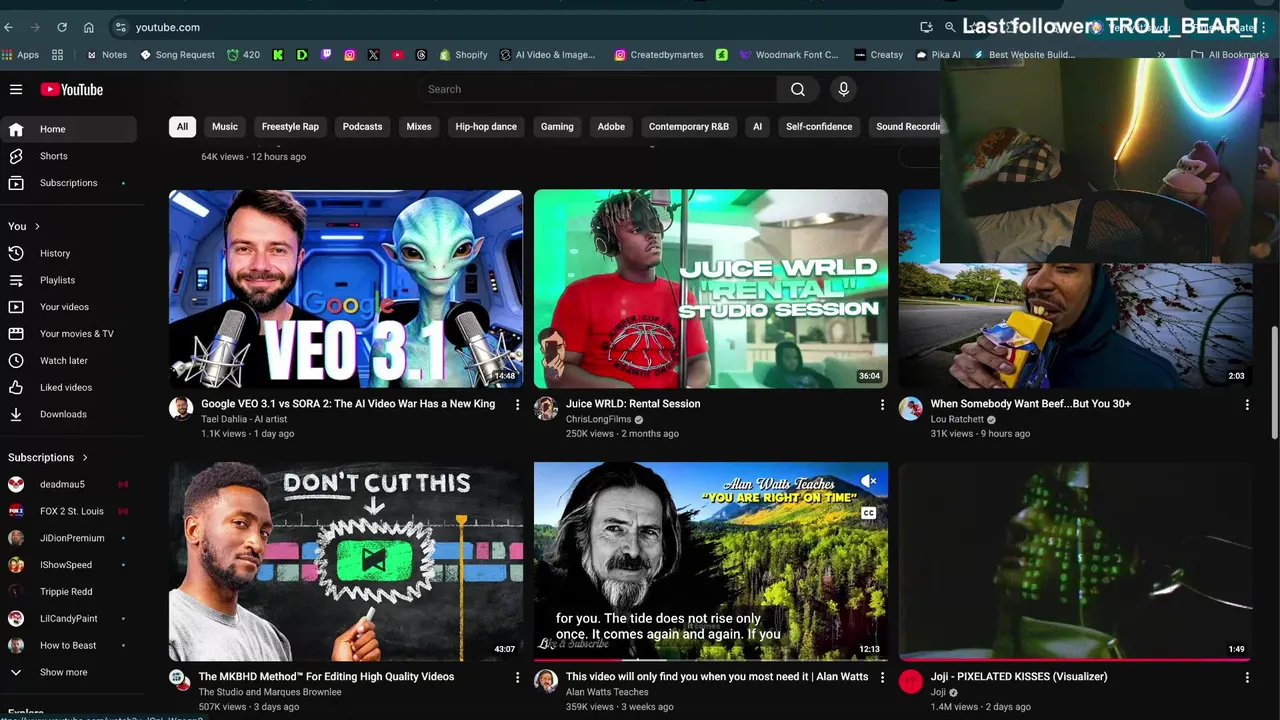Open the Song Request bookmark
The image size is (1280, 720).
point(177,55)
